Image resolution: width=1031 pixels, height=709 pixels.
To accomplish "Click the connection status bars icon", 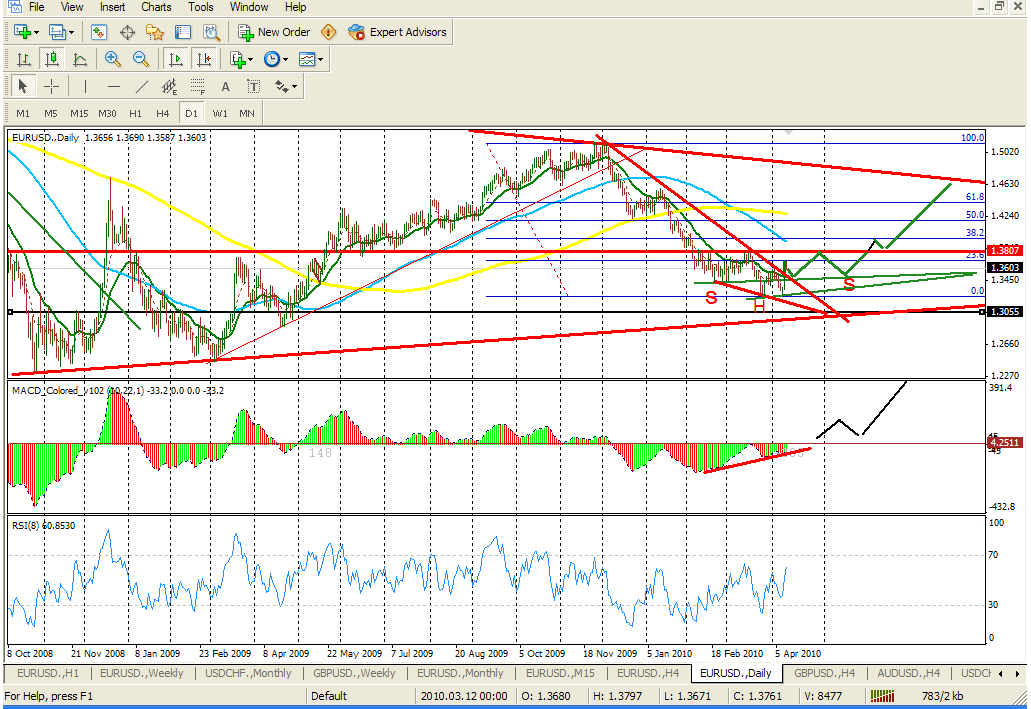I will click(x=882, y=695).
